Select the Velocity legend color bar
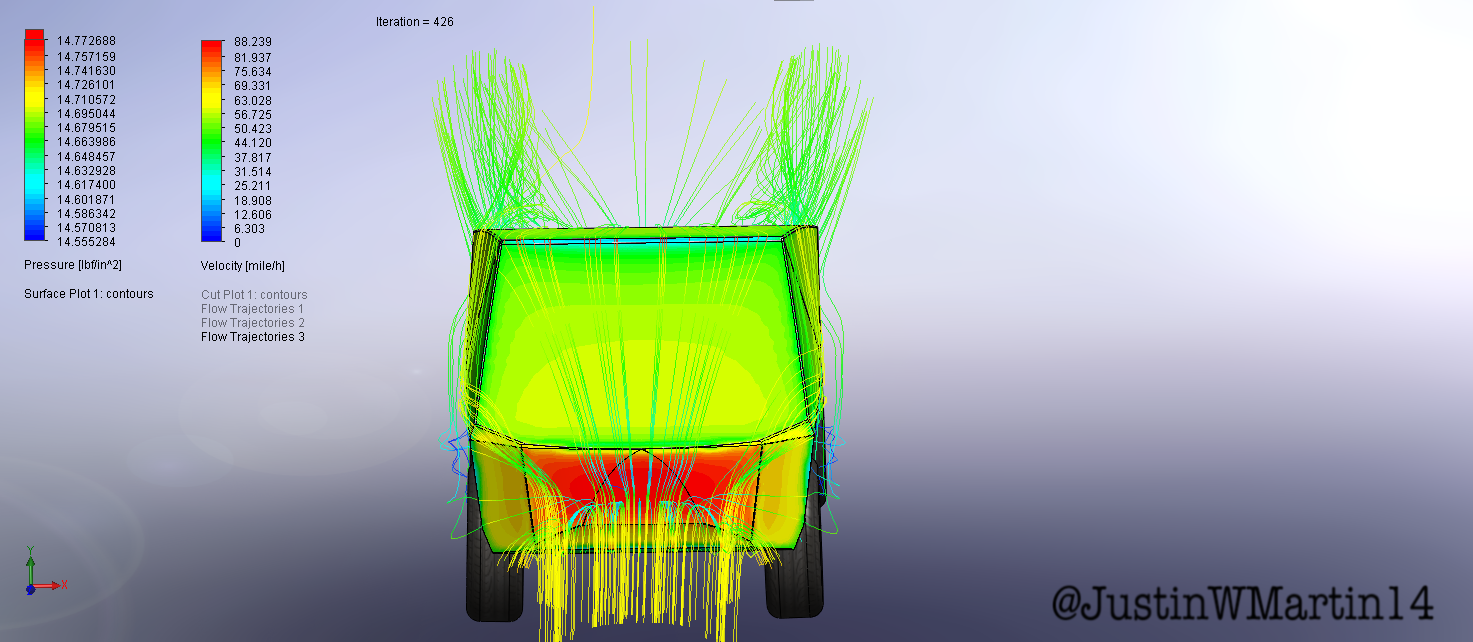 coord(211,141)
